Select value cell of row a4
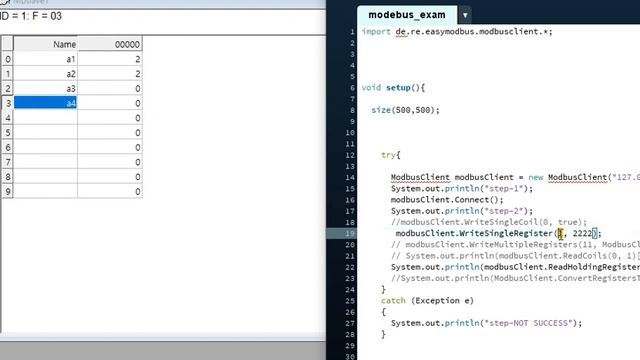 [x=110, y=103]
